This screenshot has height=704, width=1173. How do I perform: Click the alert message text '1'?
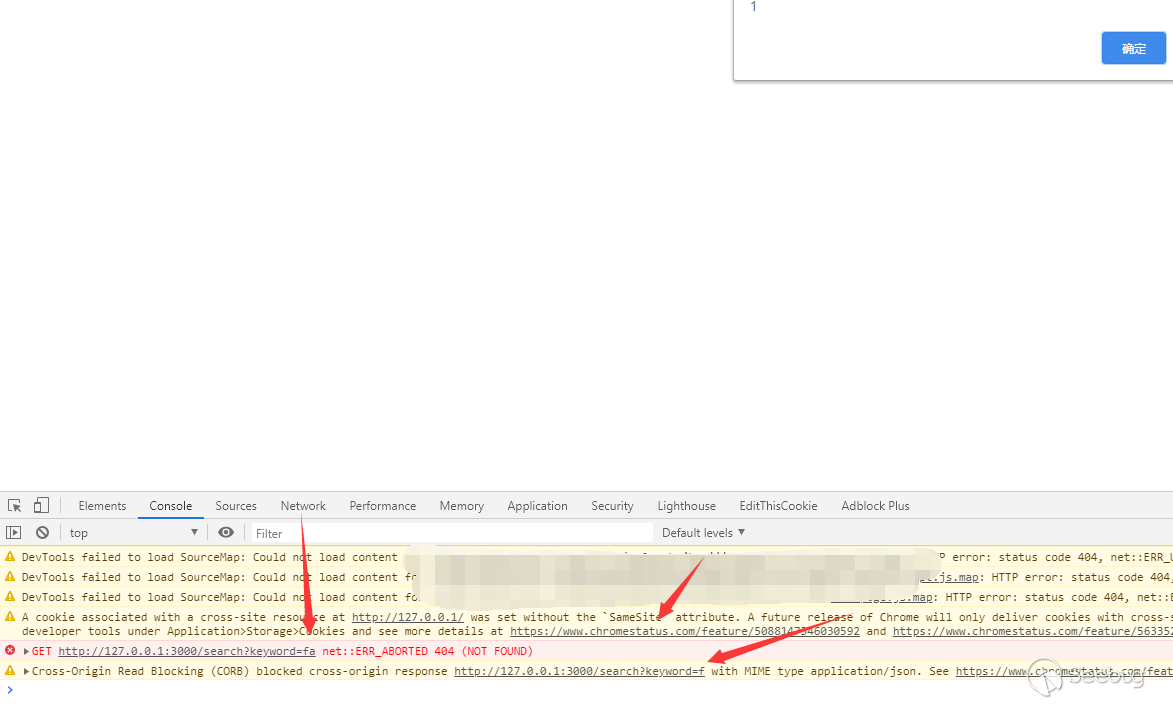tap(753, 7)
